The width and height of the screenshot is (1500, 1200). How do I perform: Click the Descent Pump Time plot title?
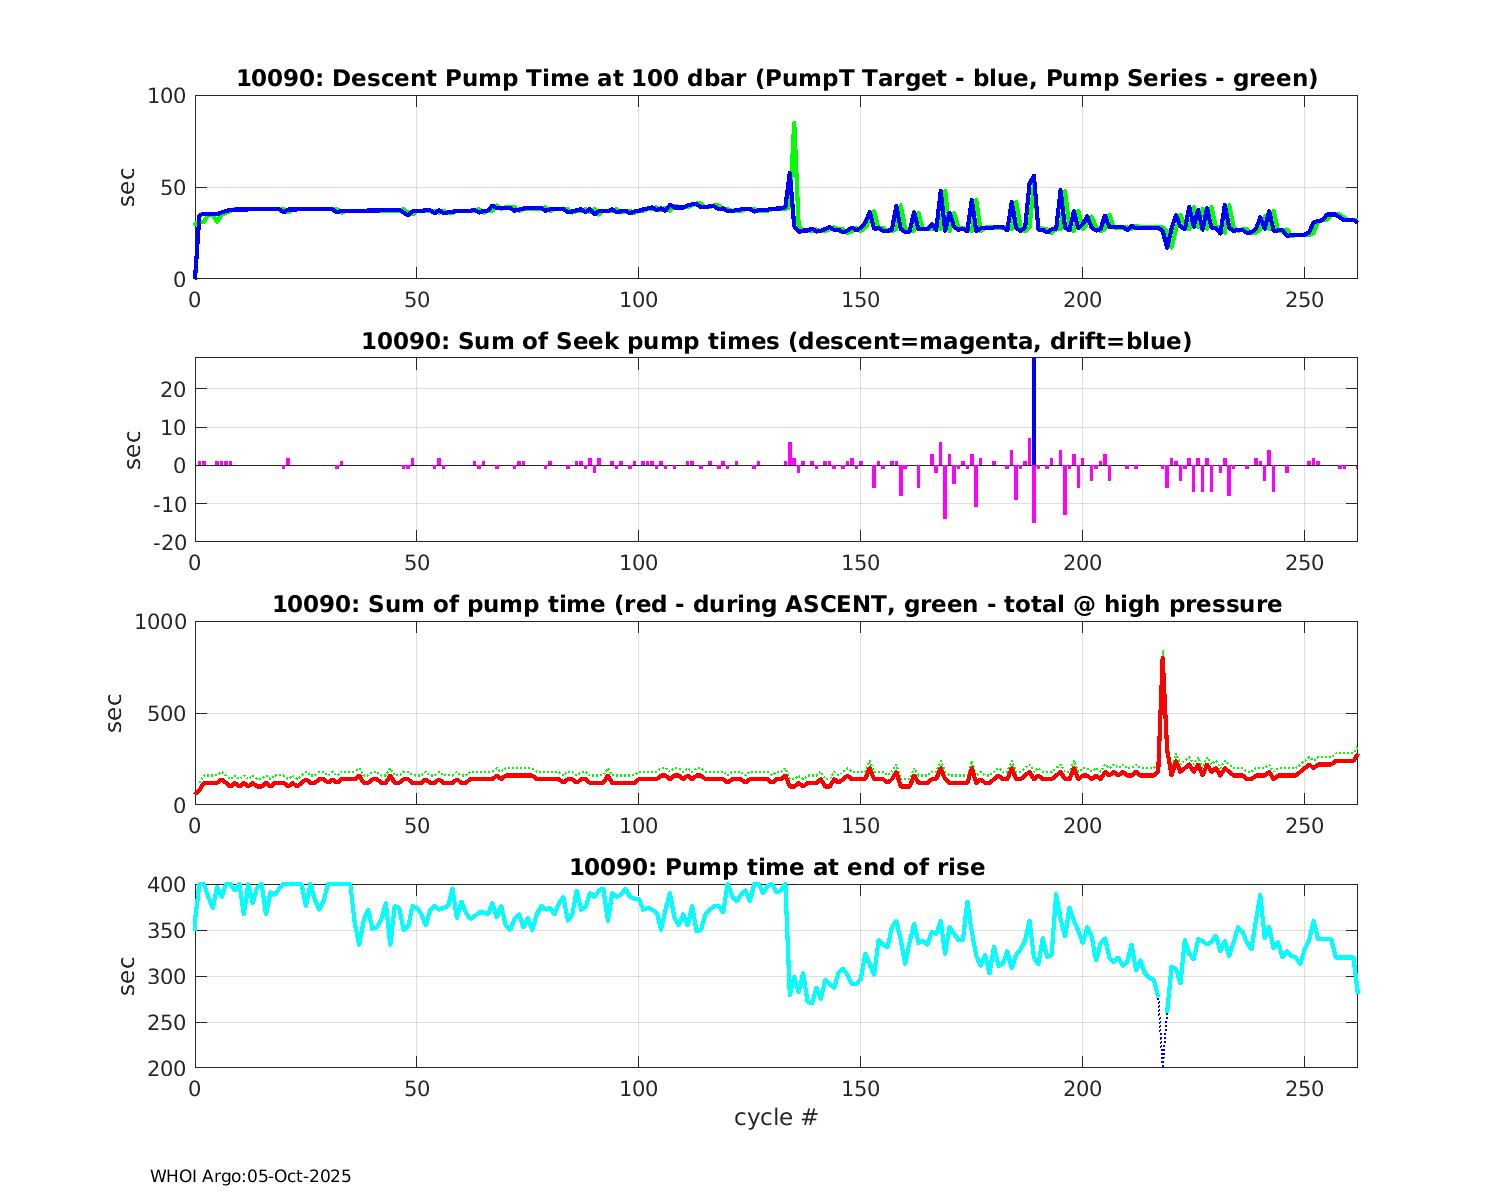point(776,78)
